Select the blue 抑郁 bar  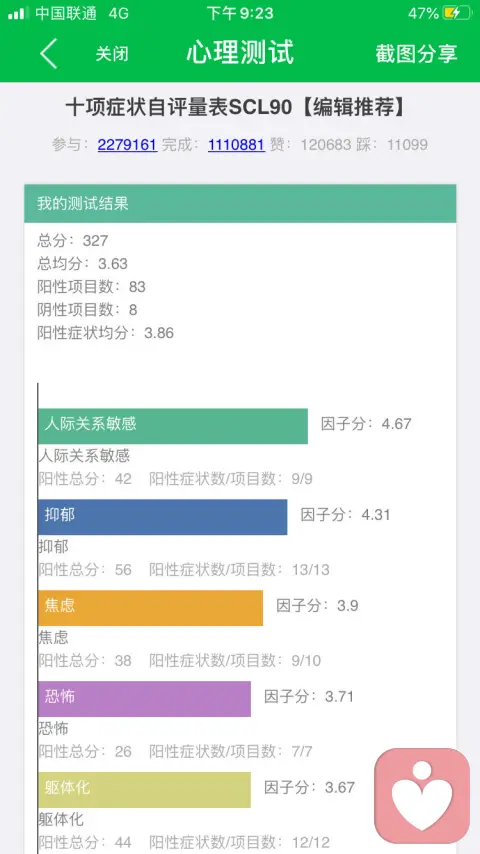coord(162,517)
